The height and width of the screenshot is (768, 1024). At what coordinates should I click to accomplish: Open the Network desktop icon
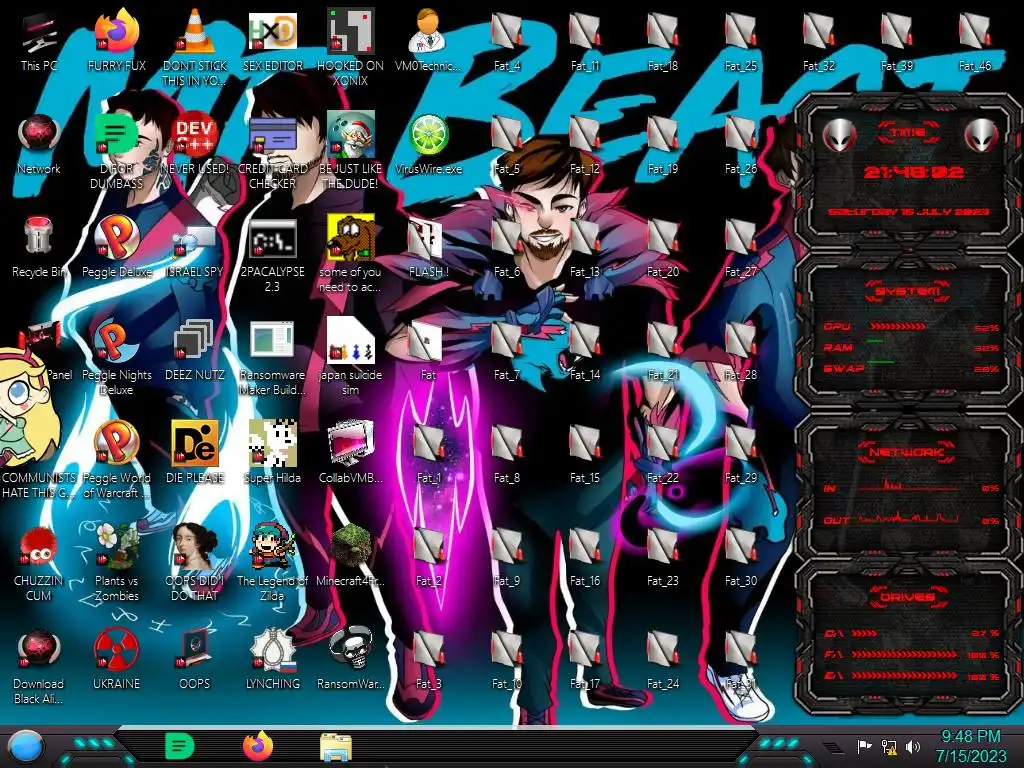39,135
